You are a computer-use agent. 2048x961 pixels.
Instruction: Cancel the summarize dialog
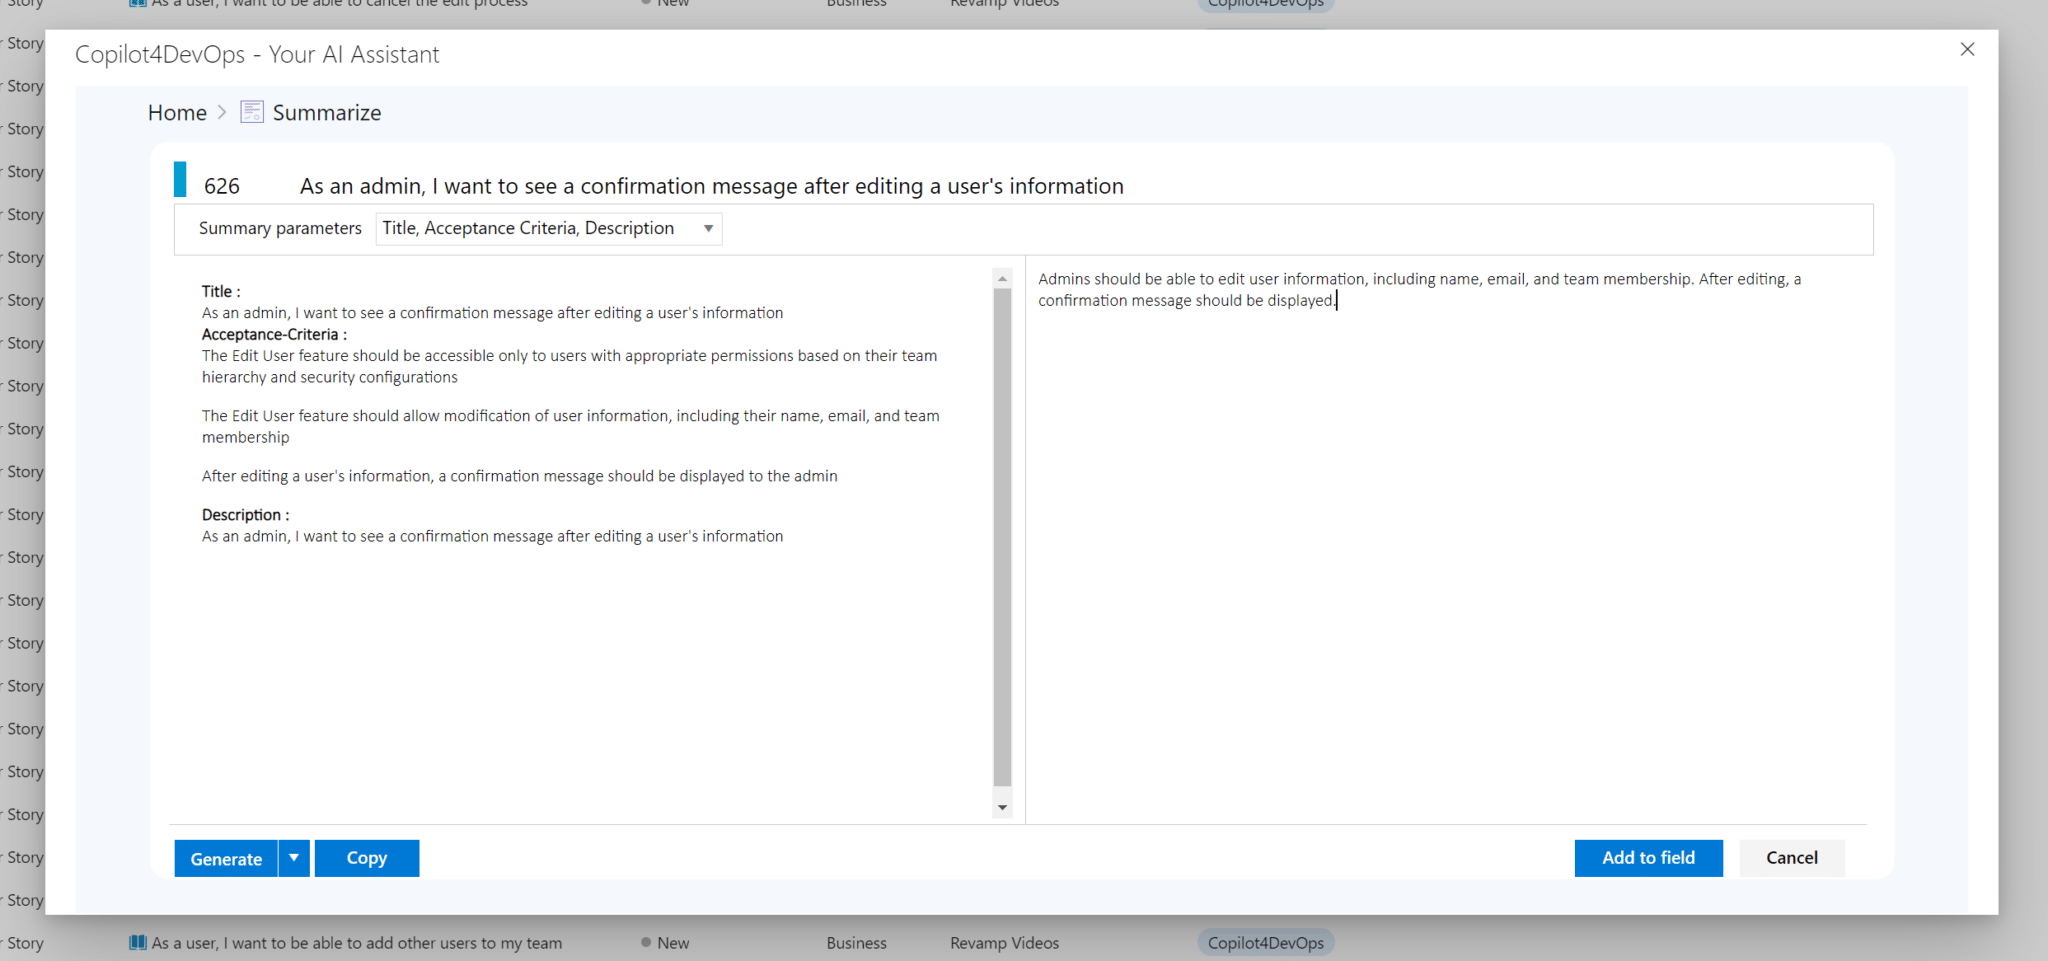tap(1791, 858)
